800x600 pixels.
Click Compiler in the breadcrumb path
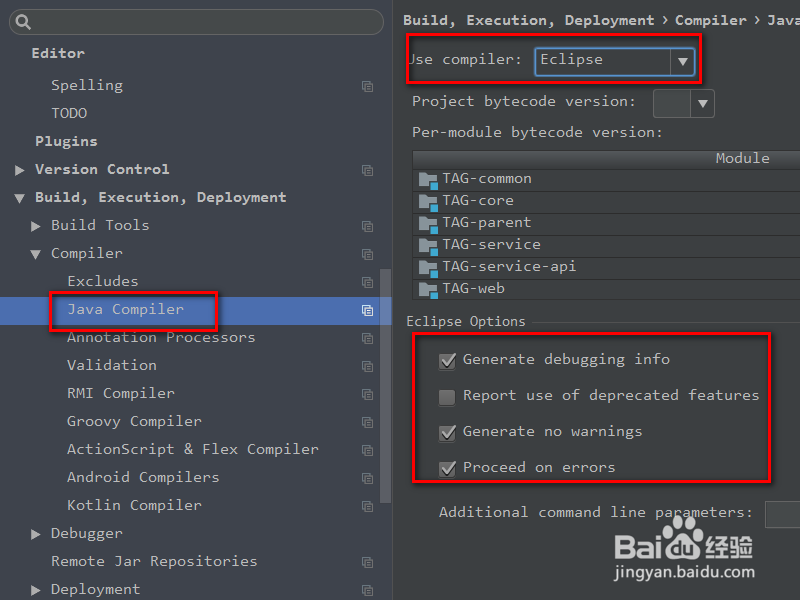pos(710,19)
